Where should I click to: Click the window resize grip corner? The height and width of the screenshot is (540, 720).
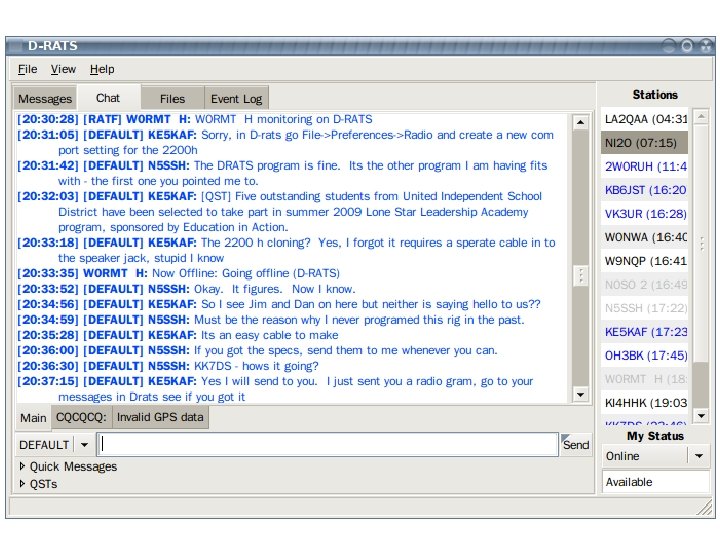coord(704,507)
